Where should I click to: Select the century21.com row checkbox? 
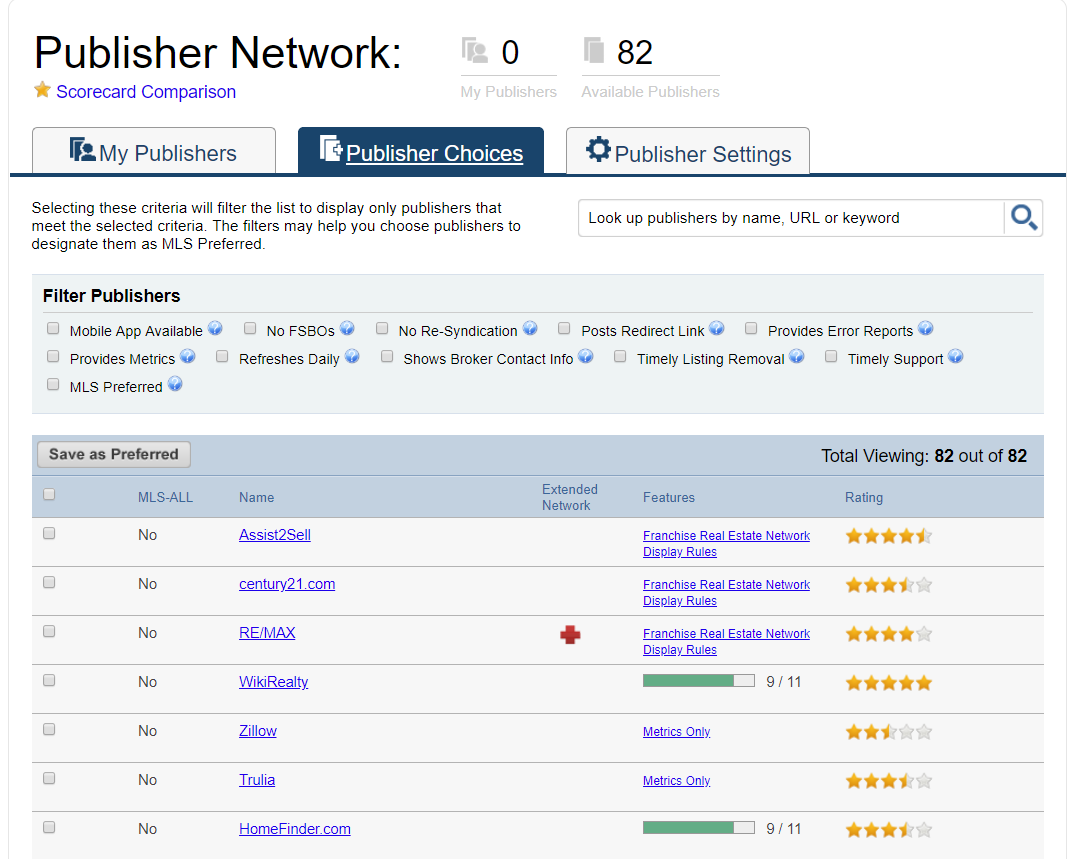(49, 582)
